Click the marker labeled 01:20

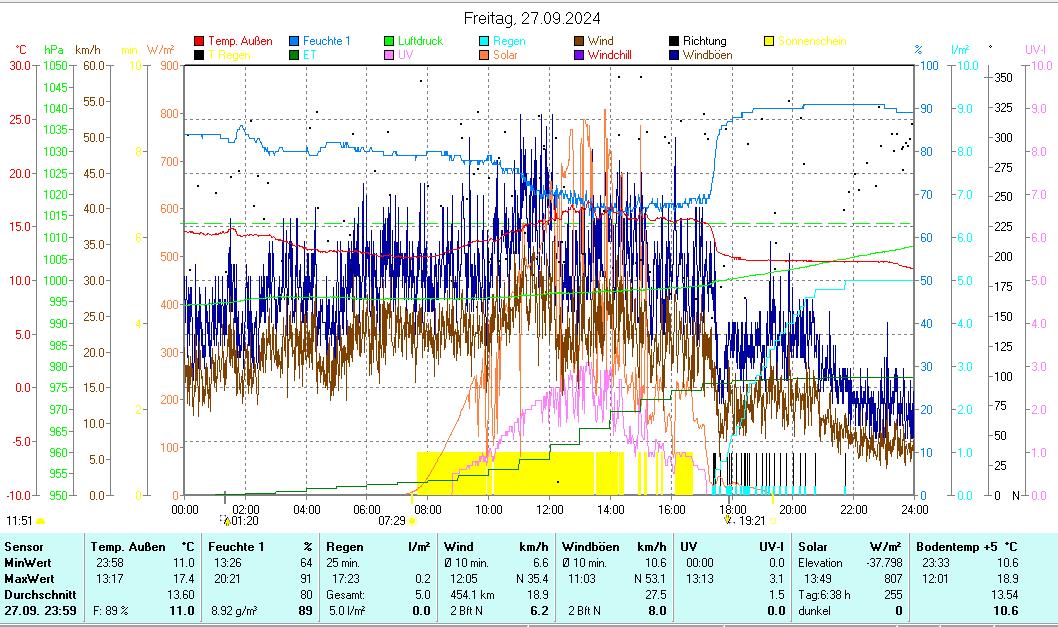click(227, 520)
